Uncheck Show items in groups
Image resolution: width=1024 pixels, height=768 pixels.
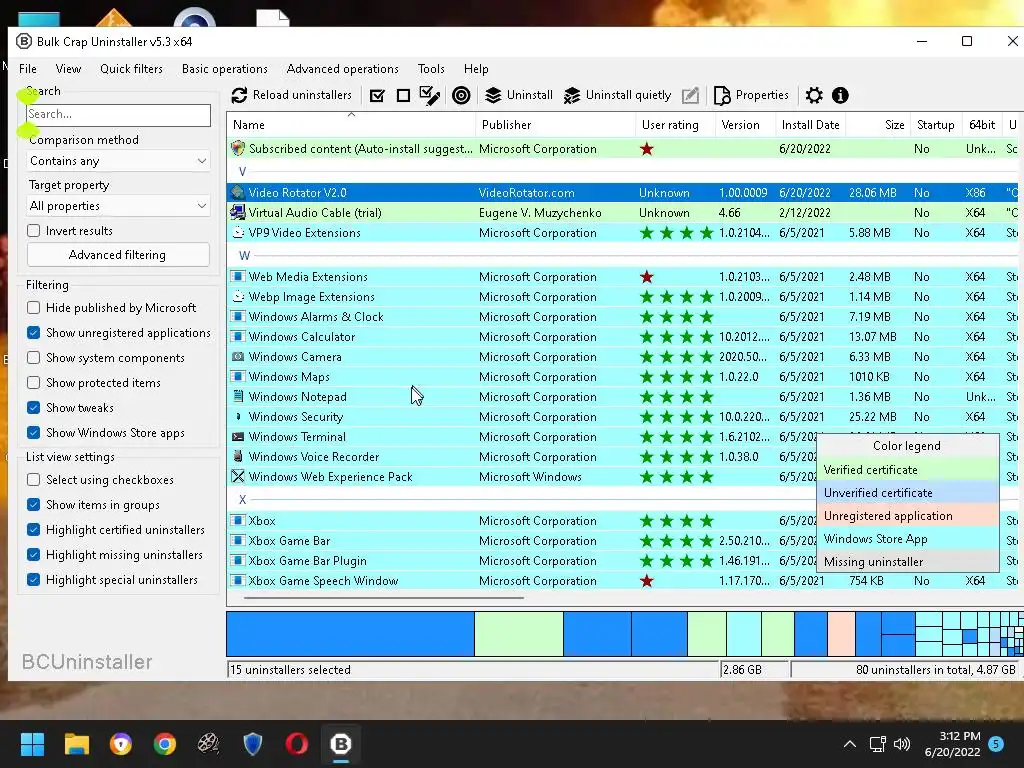[x=33, y=504]
